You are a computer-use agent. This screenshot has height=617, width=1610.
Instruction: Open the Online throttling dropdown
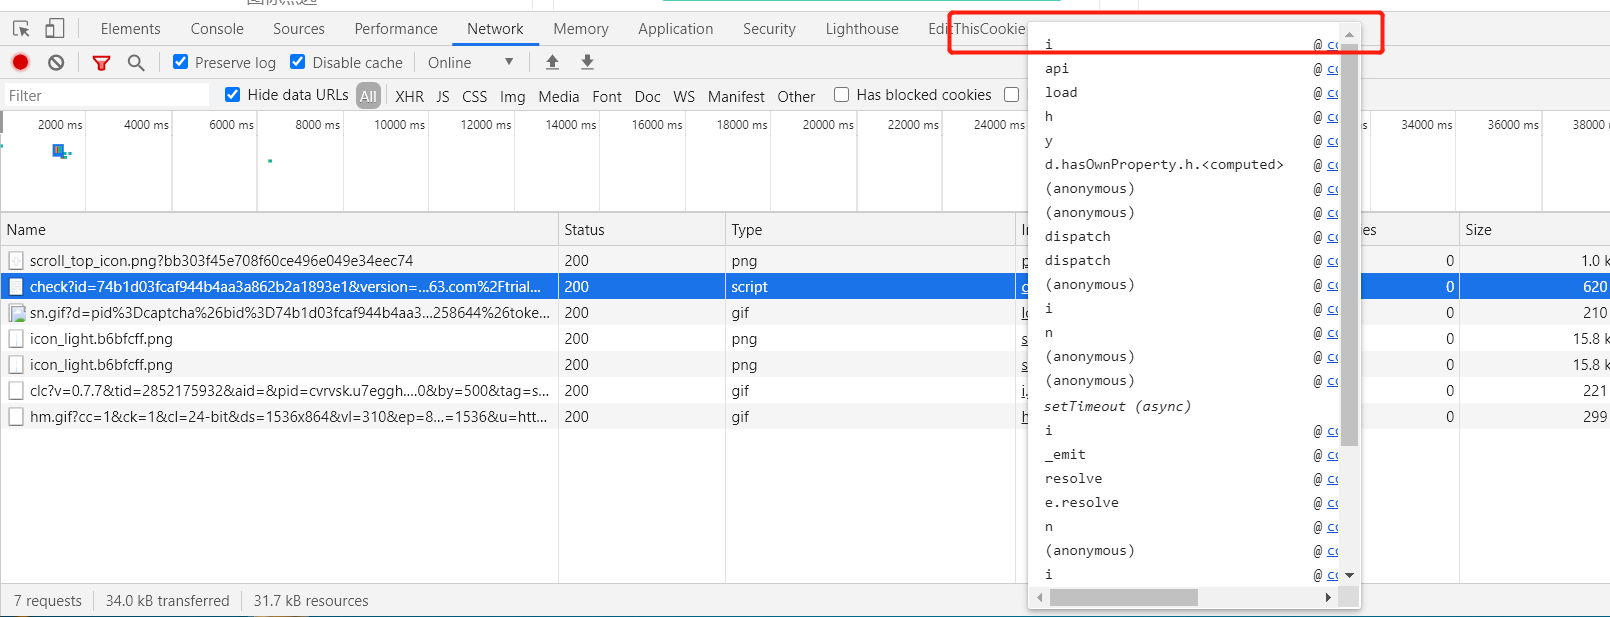coord(470,62)
